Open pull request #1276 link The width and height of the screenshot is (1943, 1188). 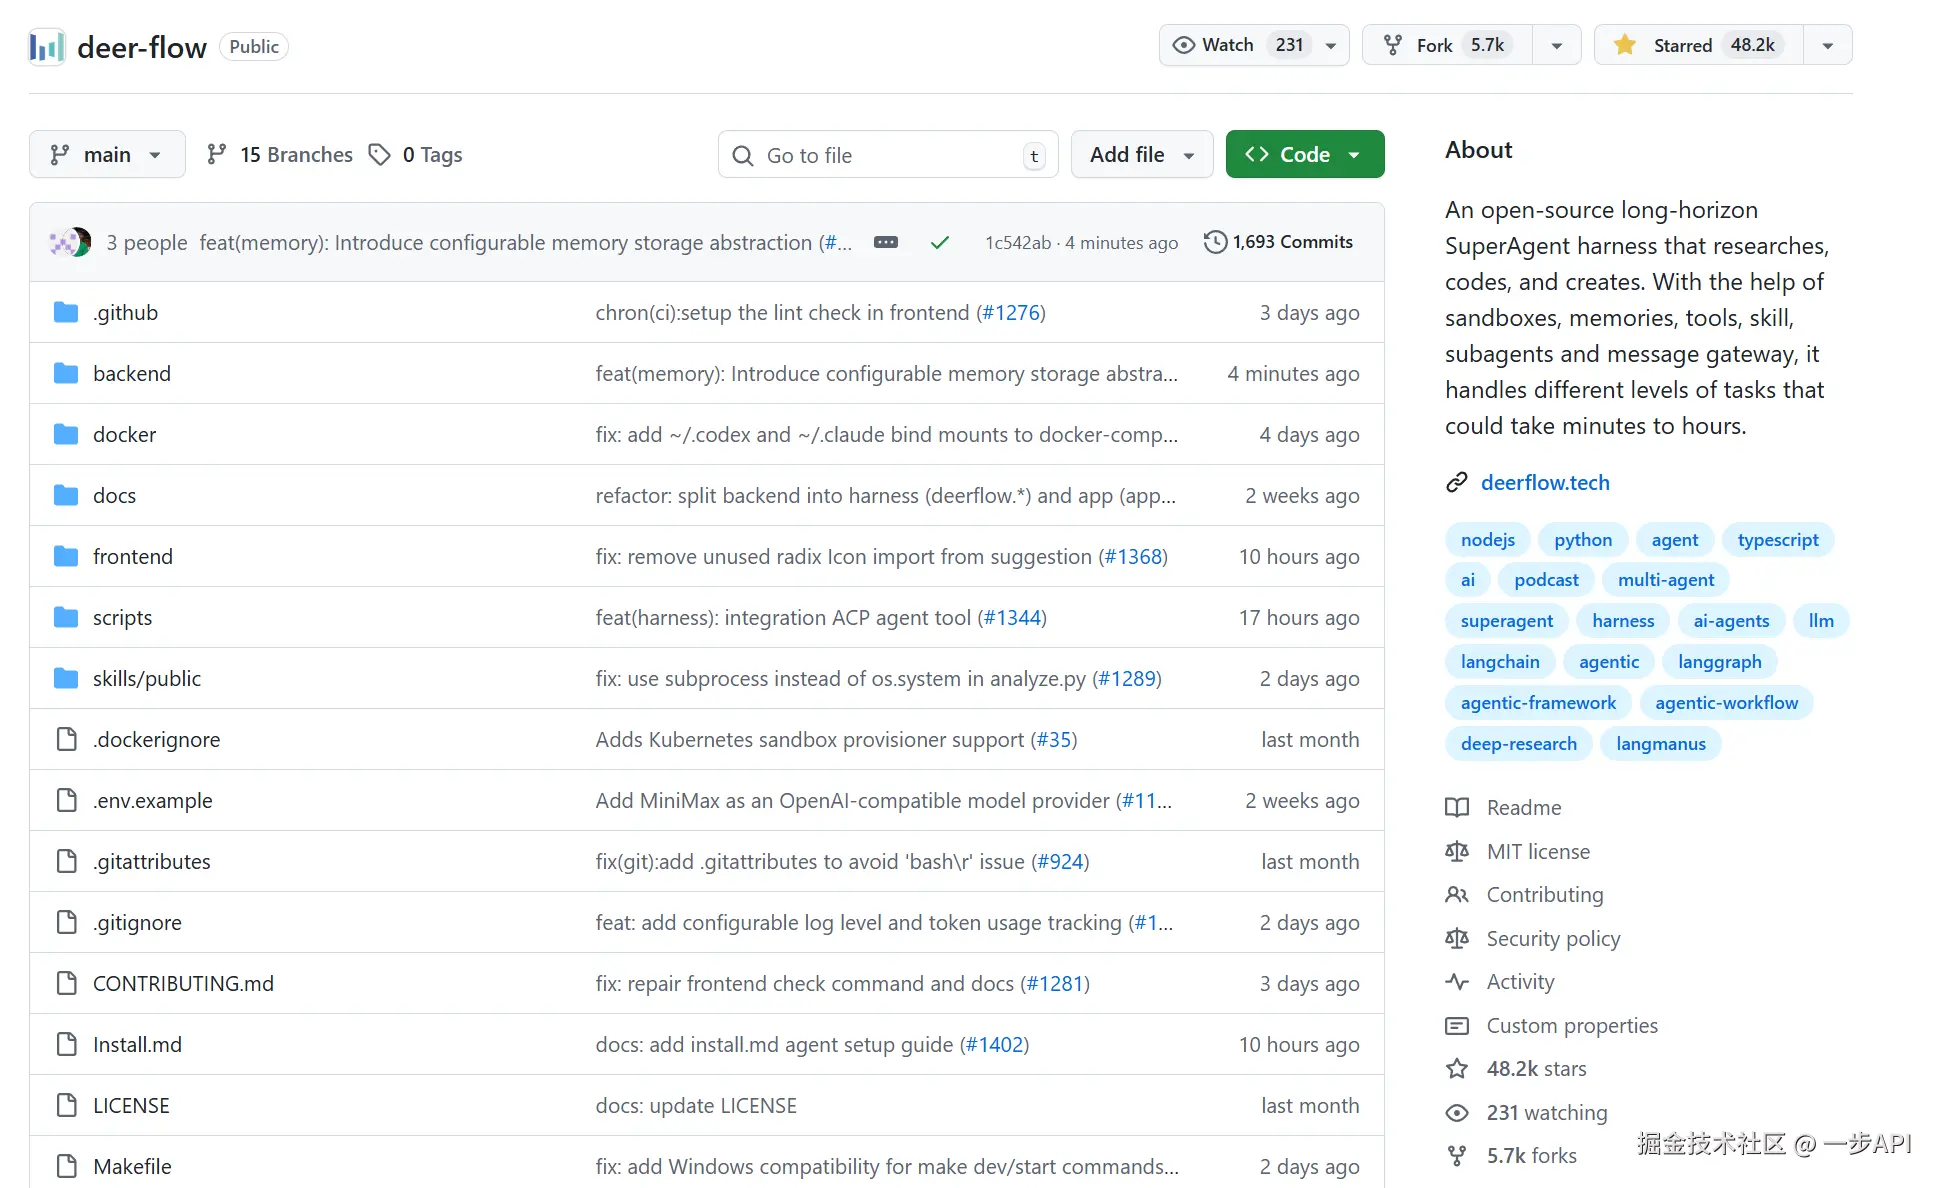[1011, 313]
